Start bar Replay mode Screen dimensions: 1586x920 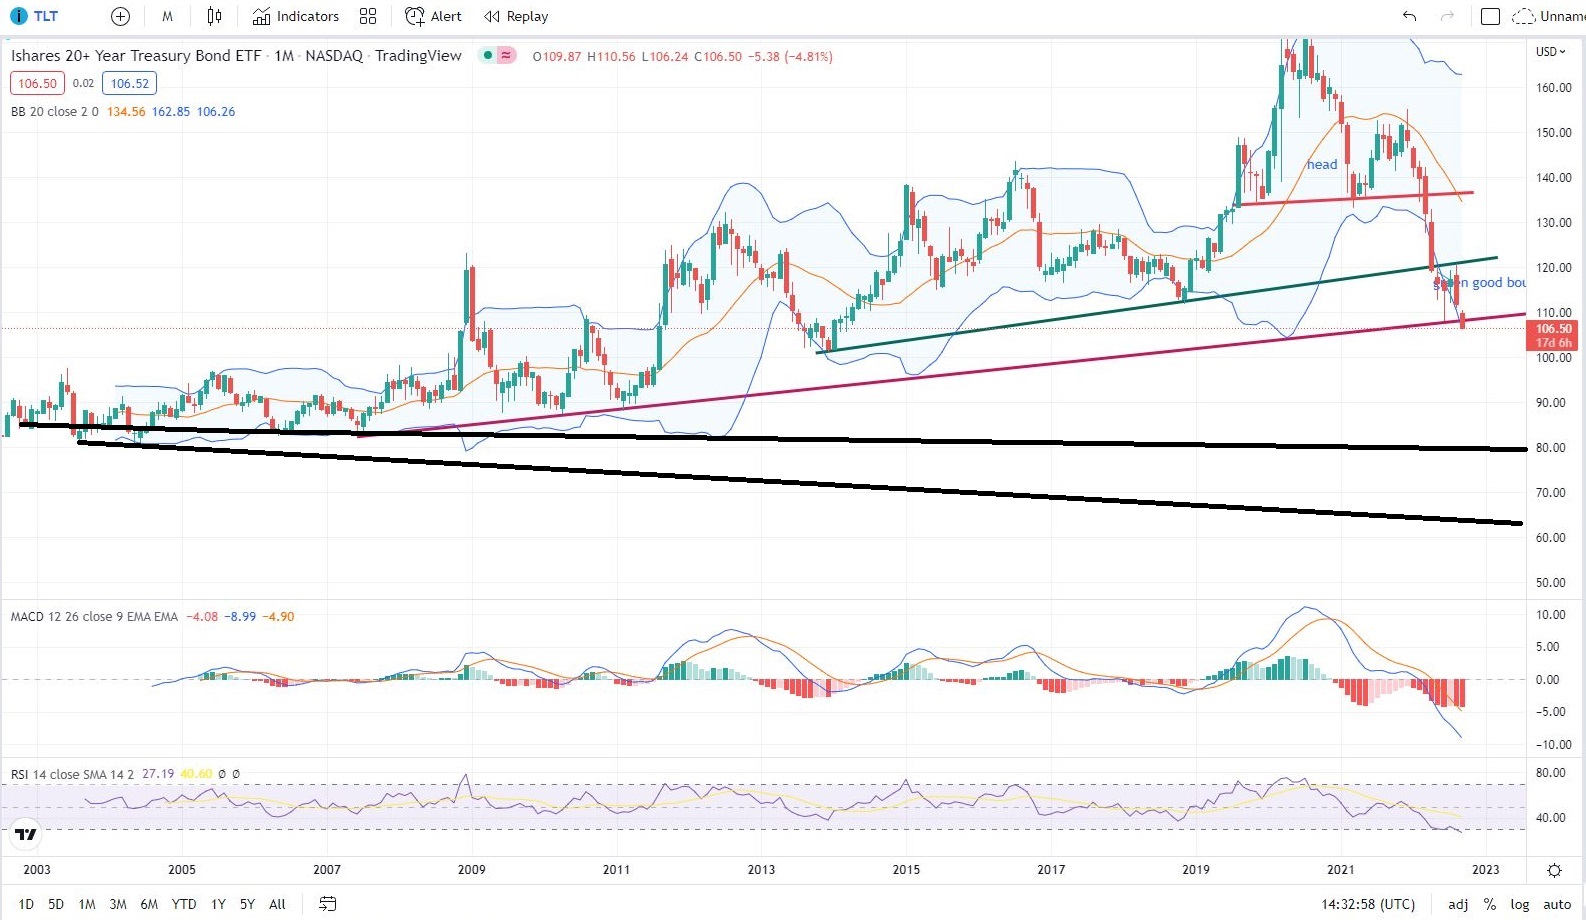pos(516,16)
